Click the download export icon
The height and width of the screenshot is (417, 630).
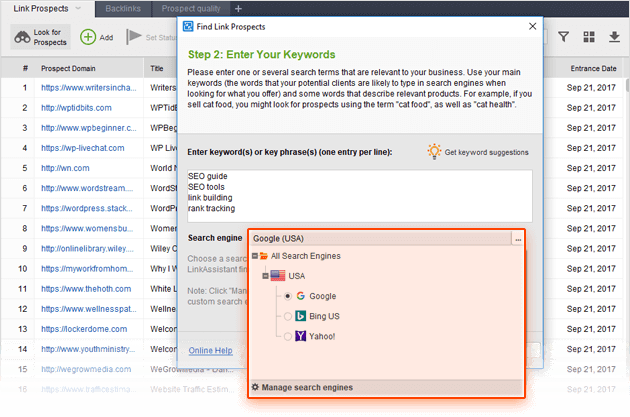tap(614, 37)
